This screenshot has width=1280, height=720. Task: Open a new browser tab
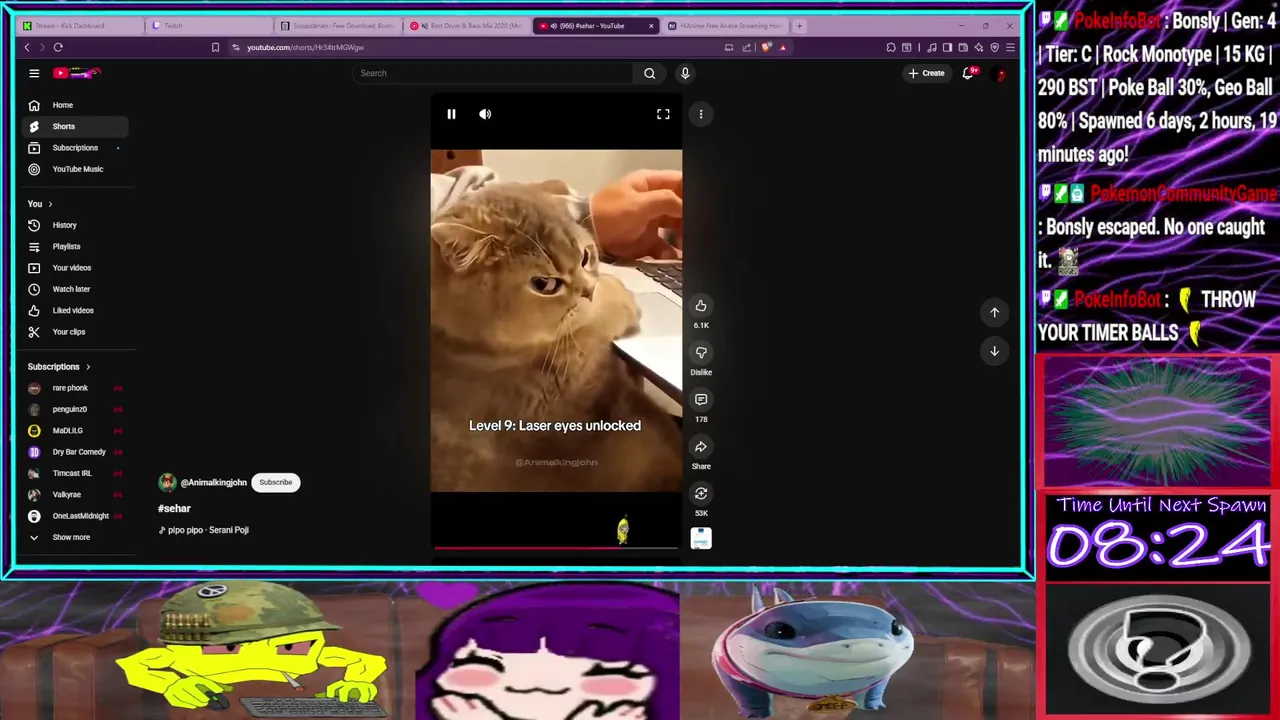click(x=799, y=26)
